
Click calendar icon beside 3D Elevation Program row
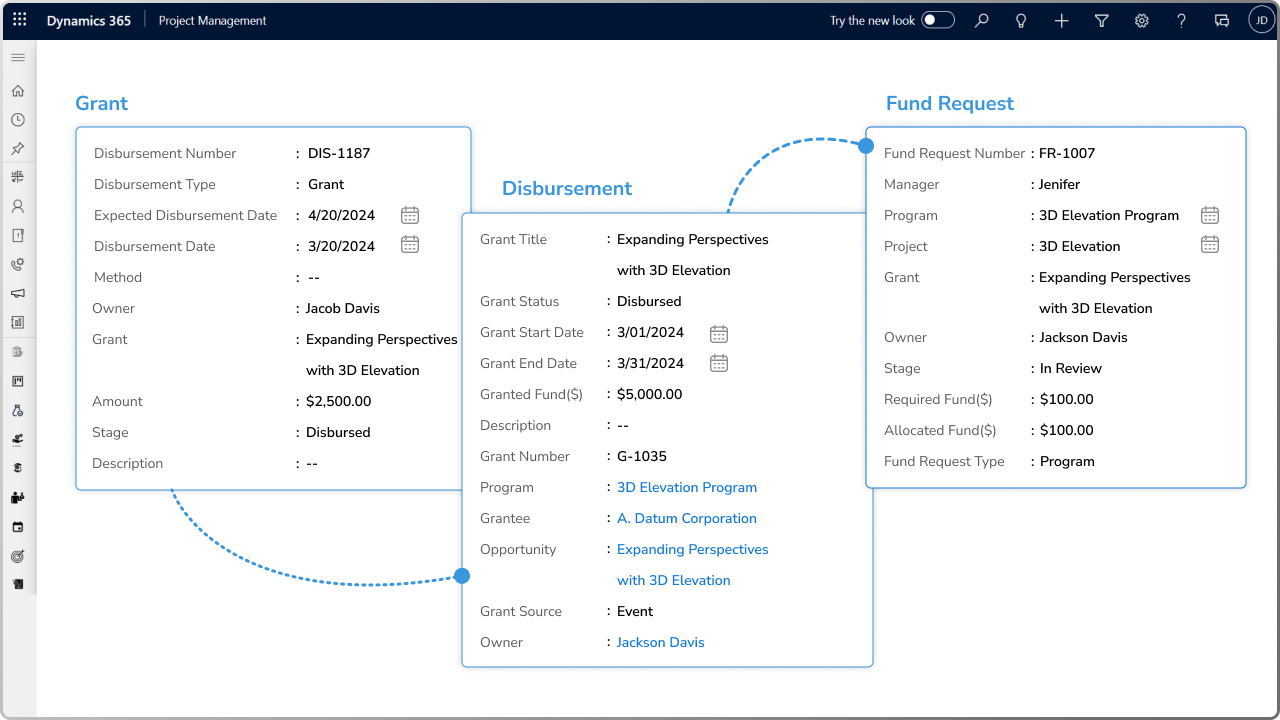1210,215
